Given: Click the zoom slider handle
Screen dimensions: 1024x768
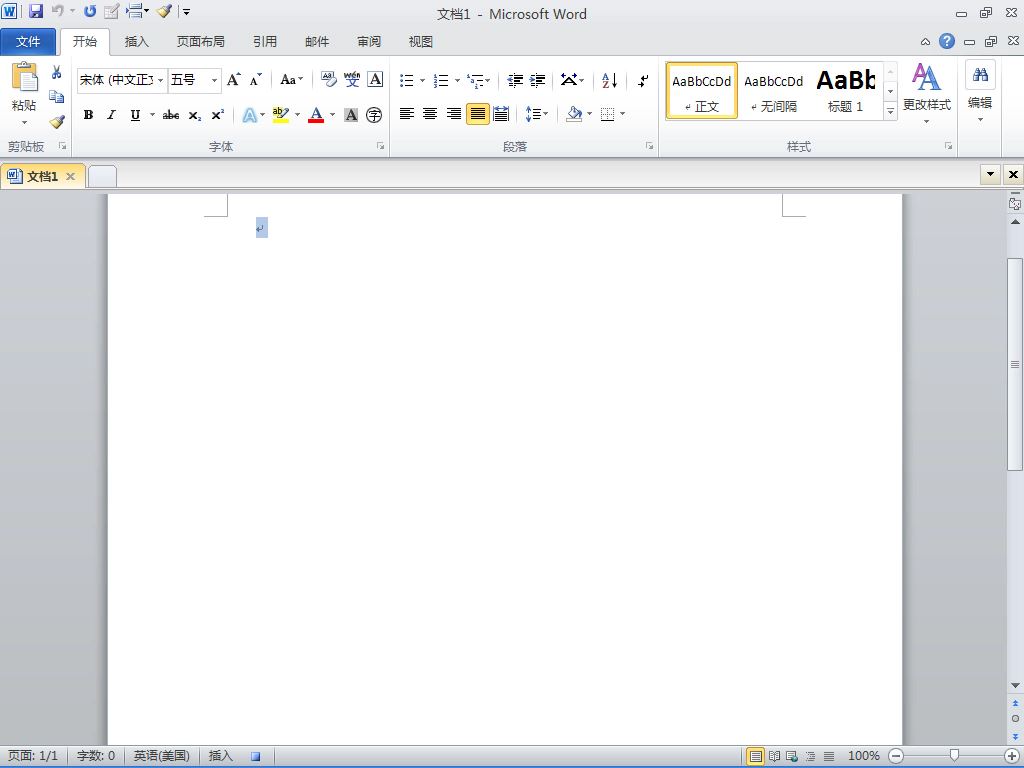Looking at the screenshot, I should pyautogui.click(x=954, y=756).
